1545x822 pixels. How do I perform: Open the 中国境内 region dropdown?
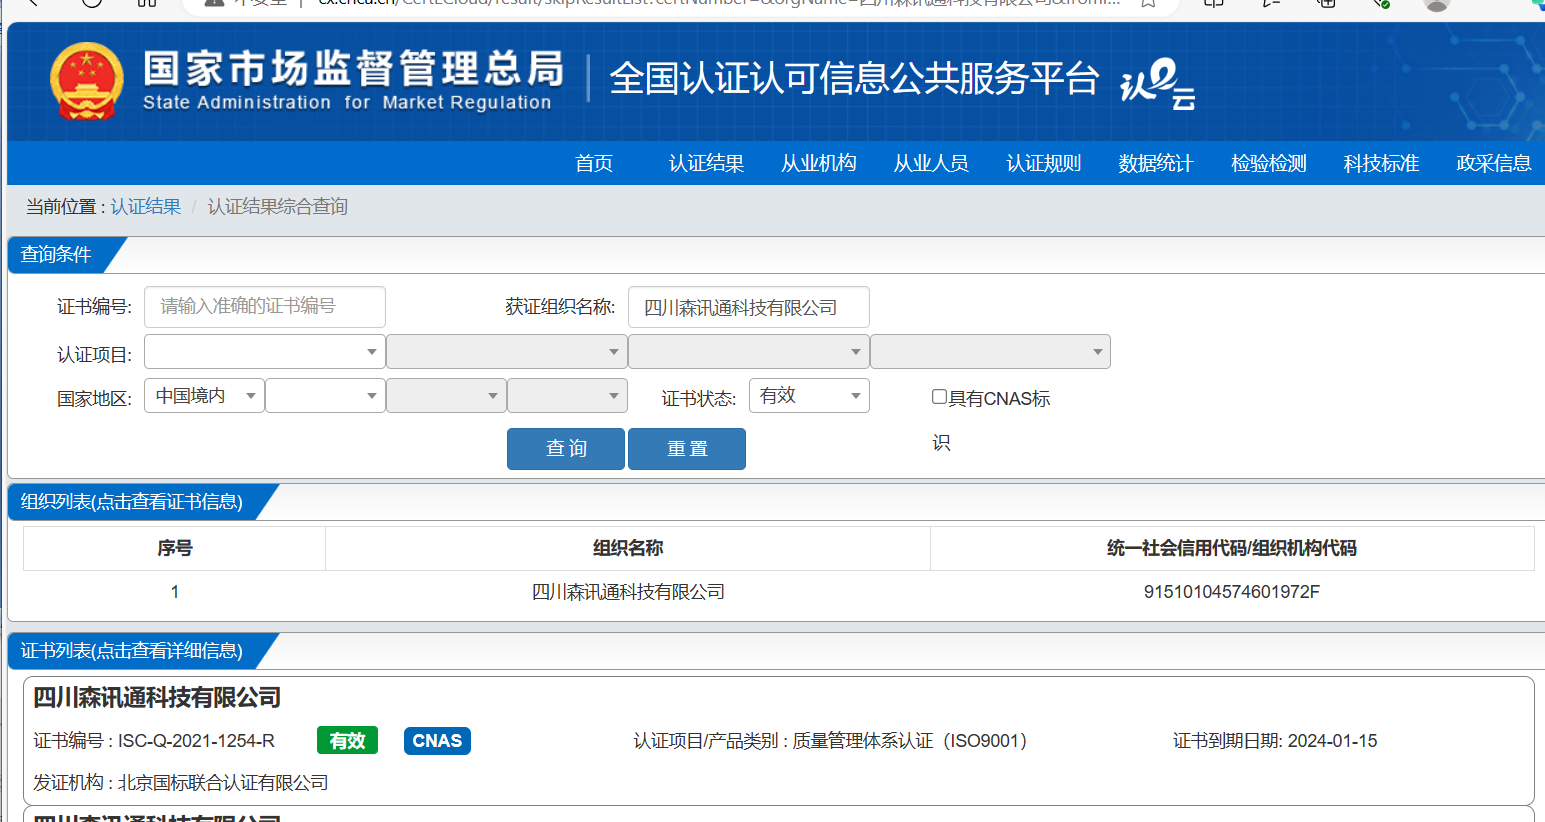pyautogui.click(x=205, y=396)
